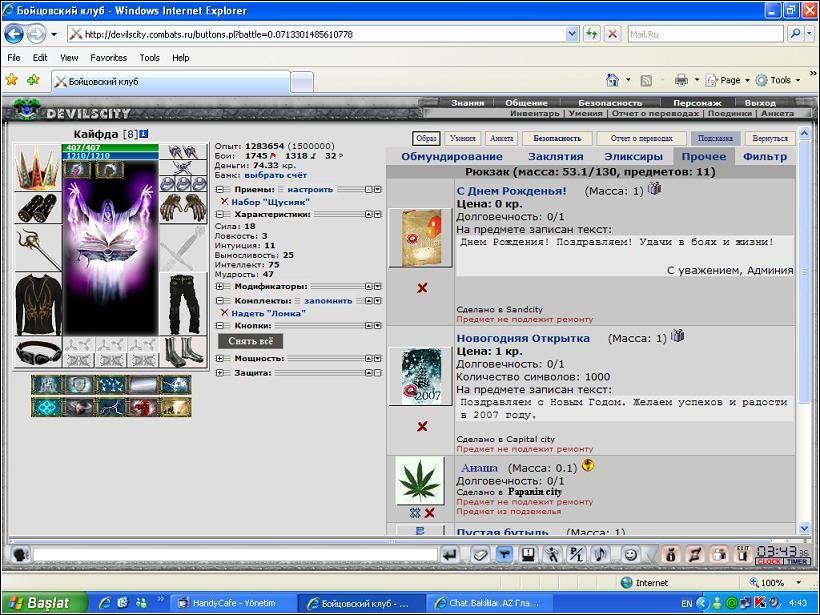The image size is (820, 615).
Task: Click the yellow round icon beside Анаша
Action: coord(588,465)
